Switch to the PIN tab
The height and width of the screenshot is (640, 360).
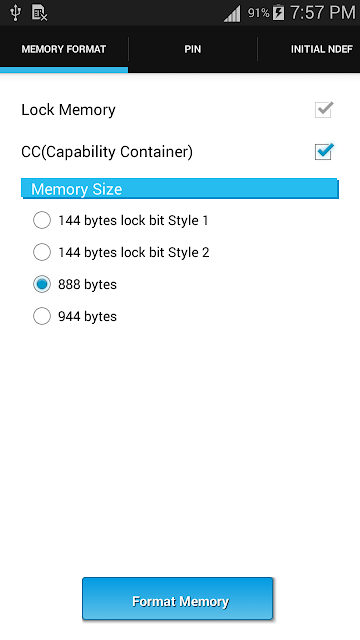coord(193,49)
